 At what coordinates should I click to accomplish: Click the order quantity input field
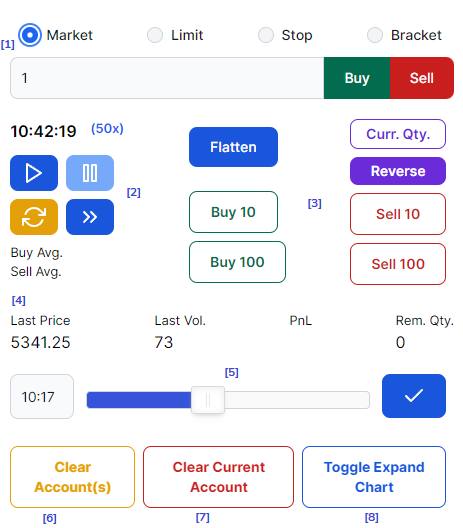(167, 78)
